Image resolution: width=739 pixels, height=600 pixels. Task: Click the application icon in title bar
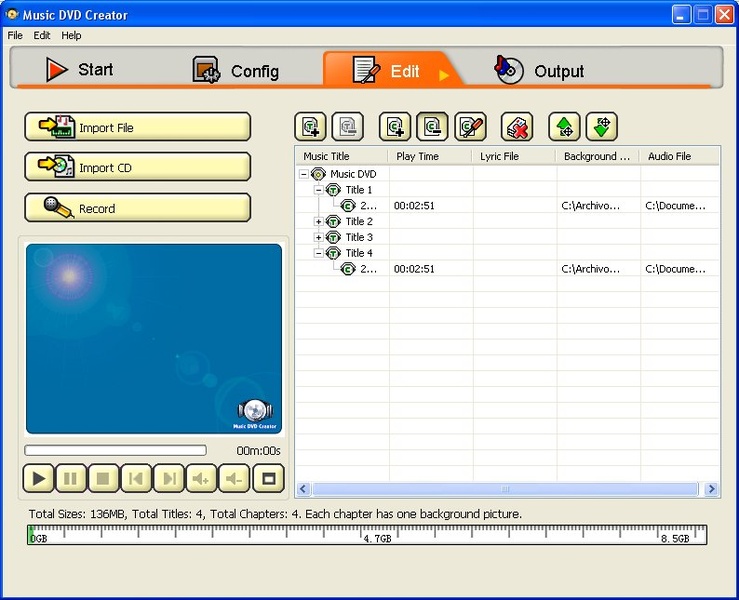click(12, 14)
